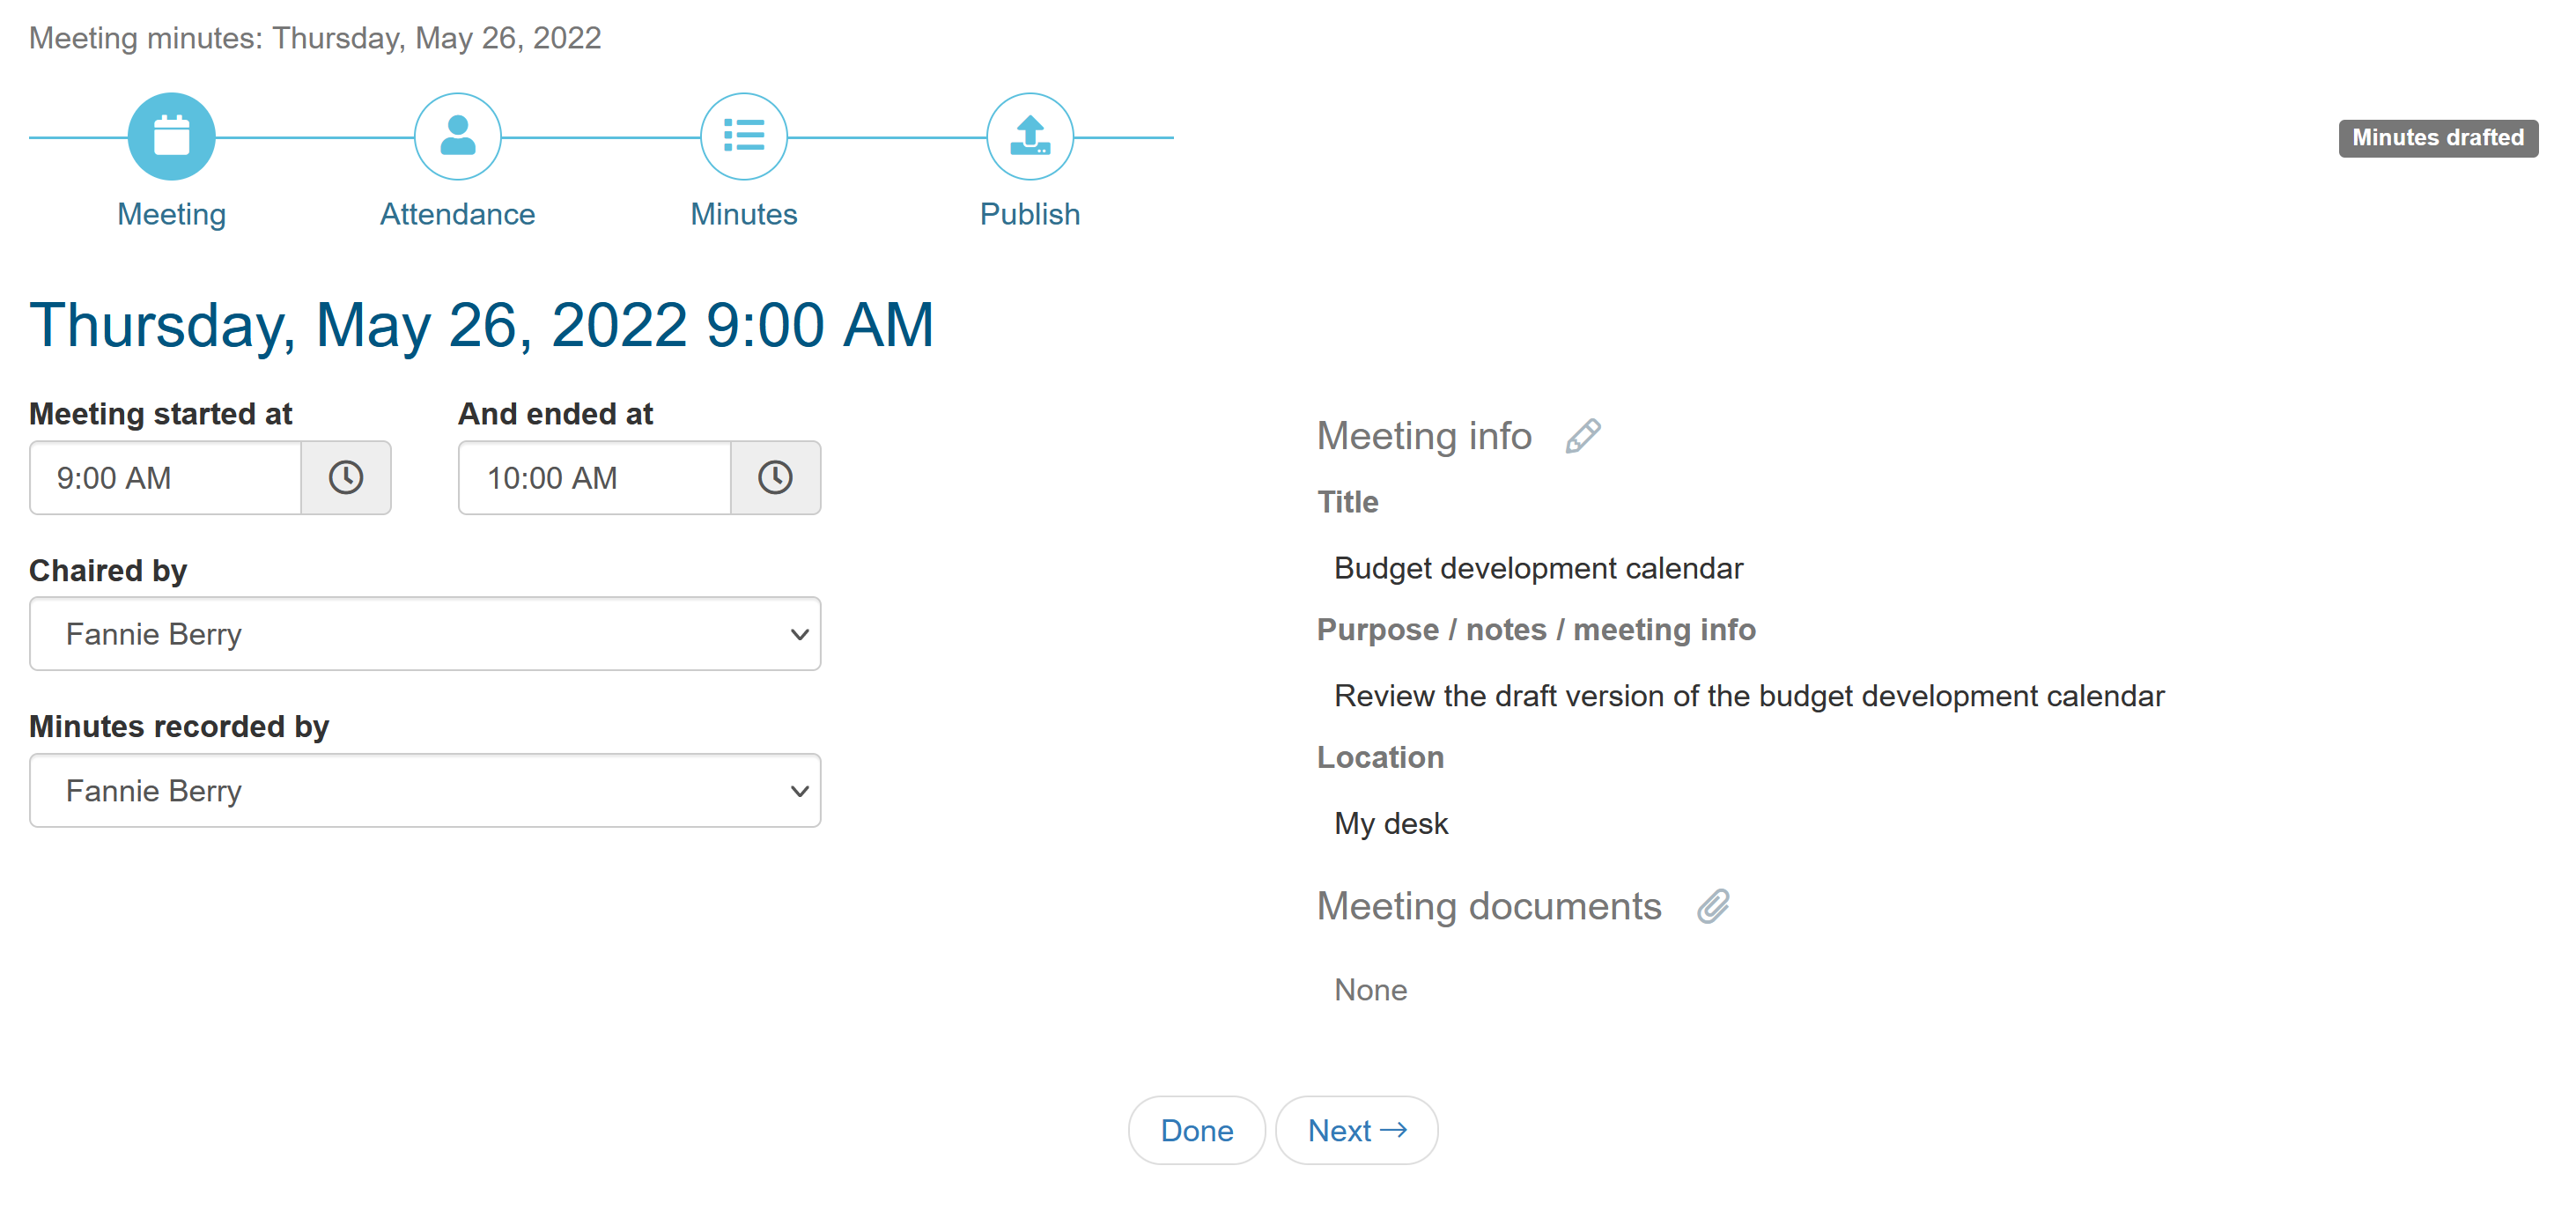
Task: Click the Minutes drafted status badge
Action: pyautogui.click(x=2437, y=138)
